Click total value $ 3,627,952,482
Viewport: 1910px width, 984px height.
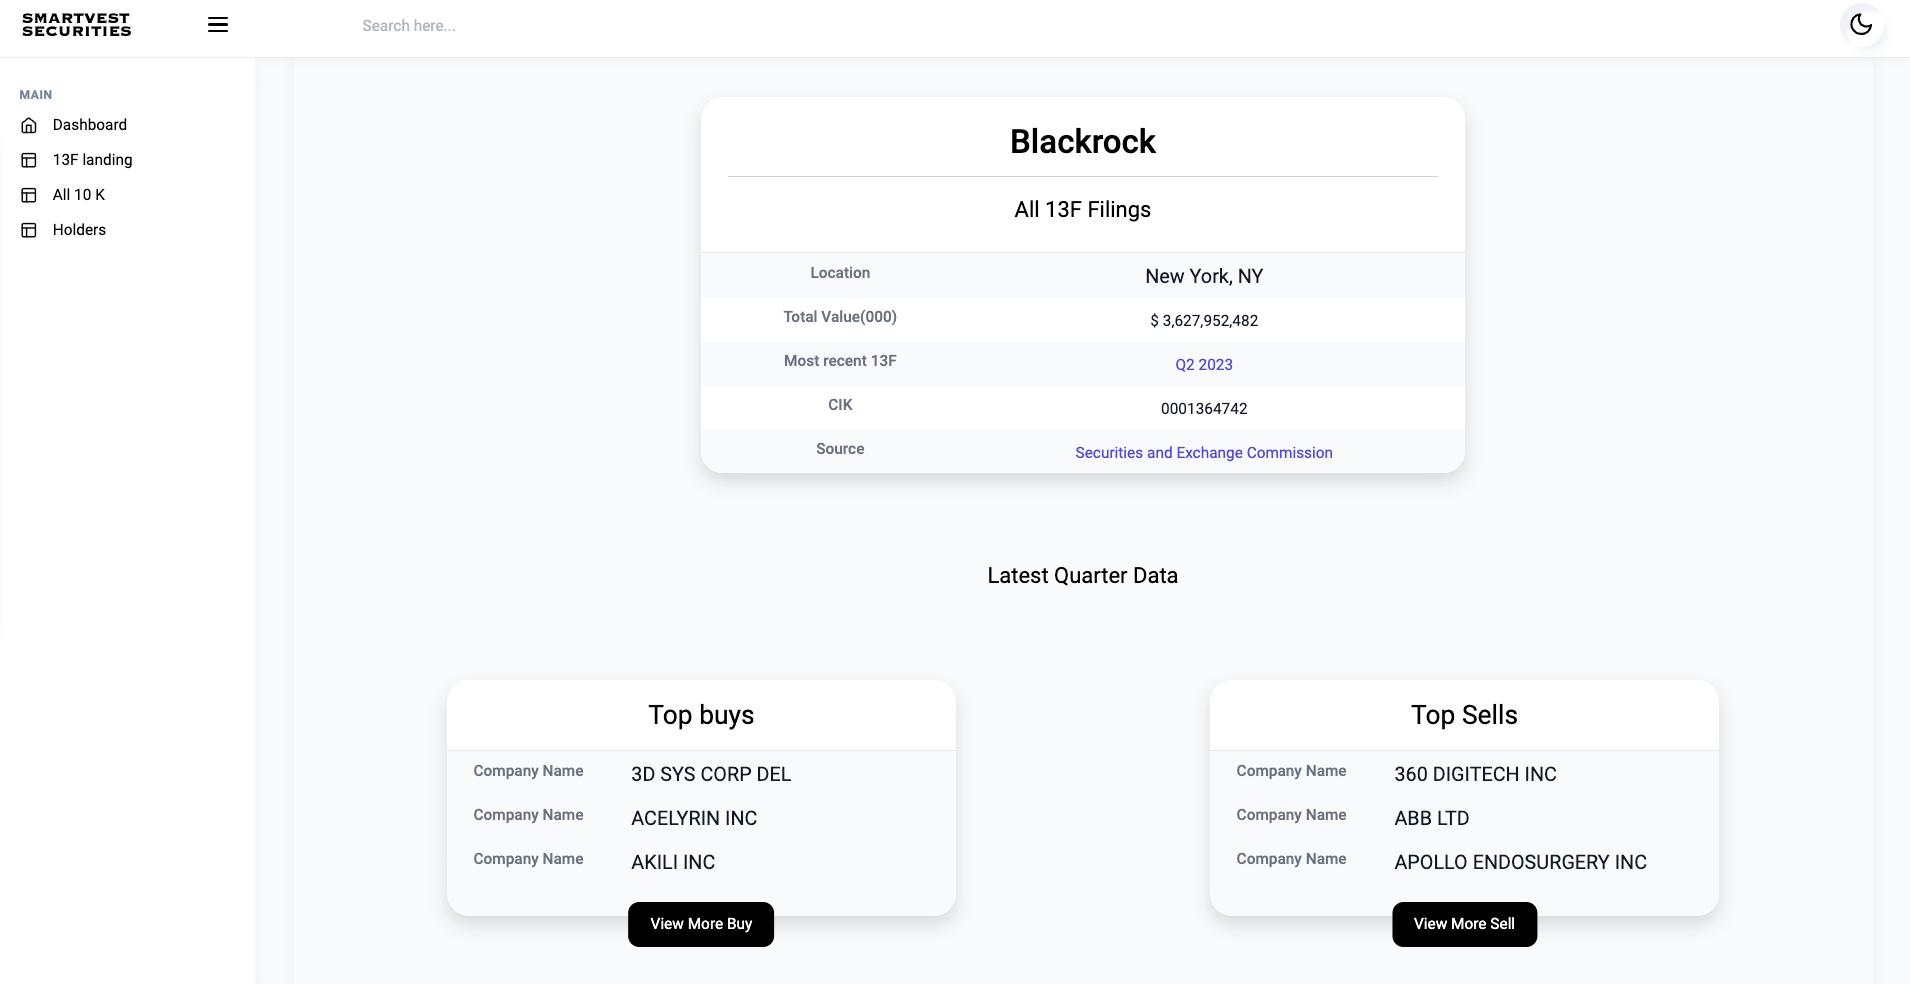click(1204, 321)
